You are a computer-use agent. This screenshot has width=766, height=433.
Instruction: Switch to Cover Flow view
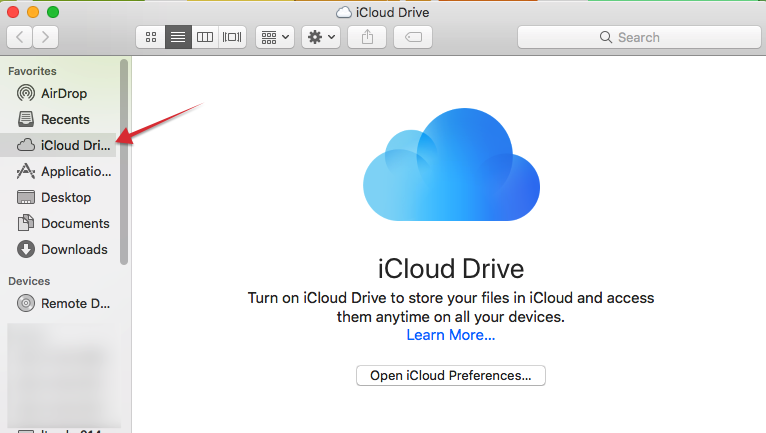point(232,37)
